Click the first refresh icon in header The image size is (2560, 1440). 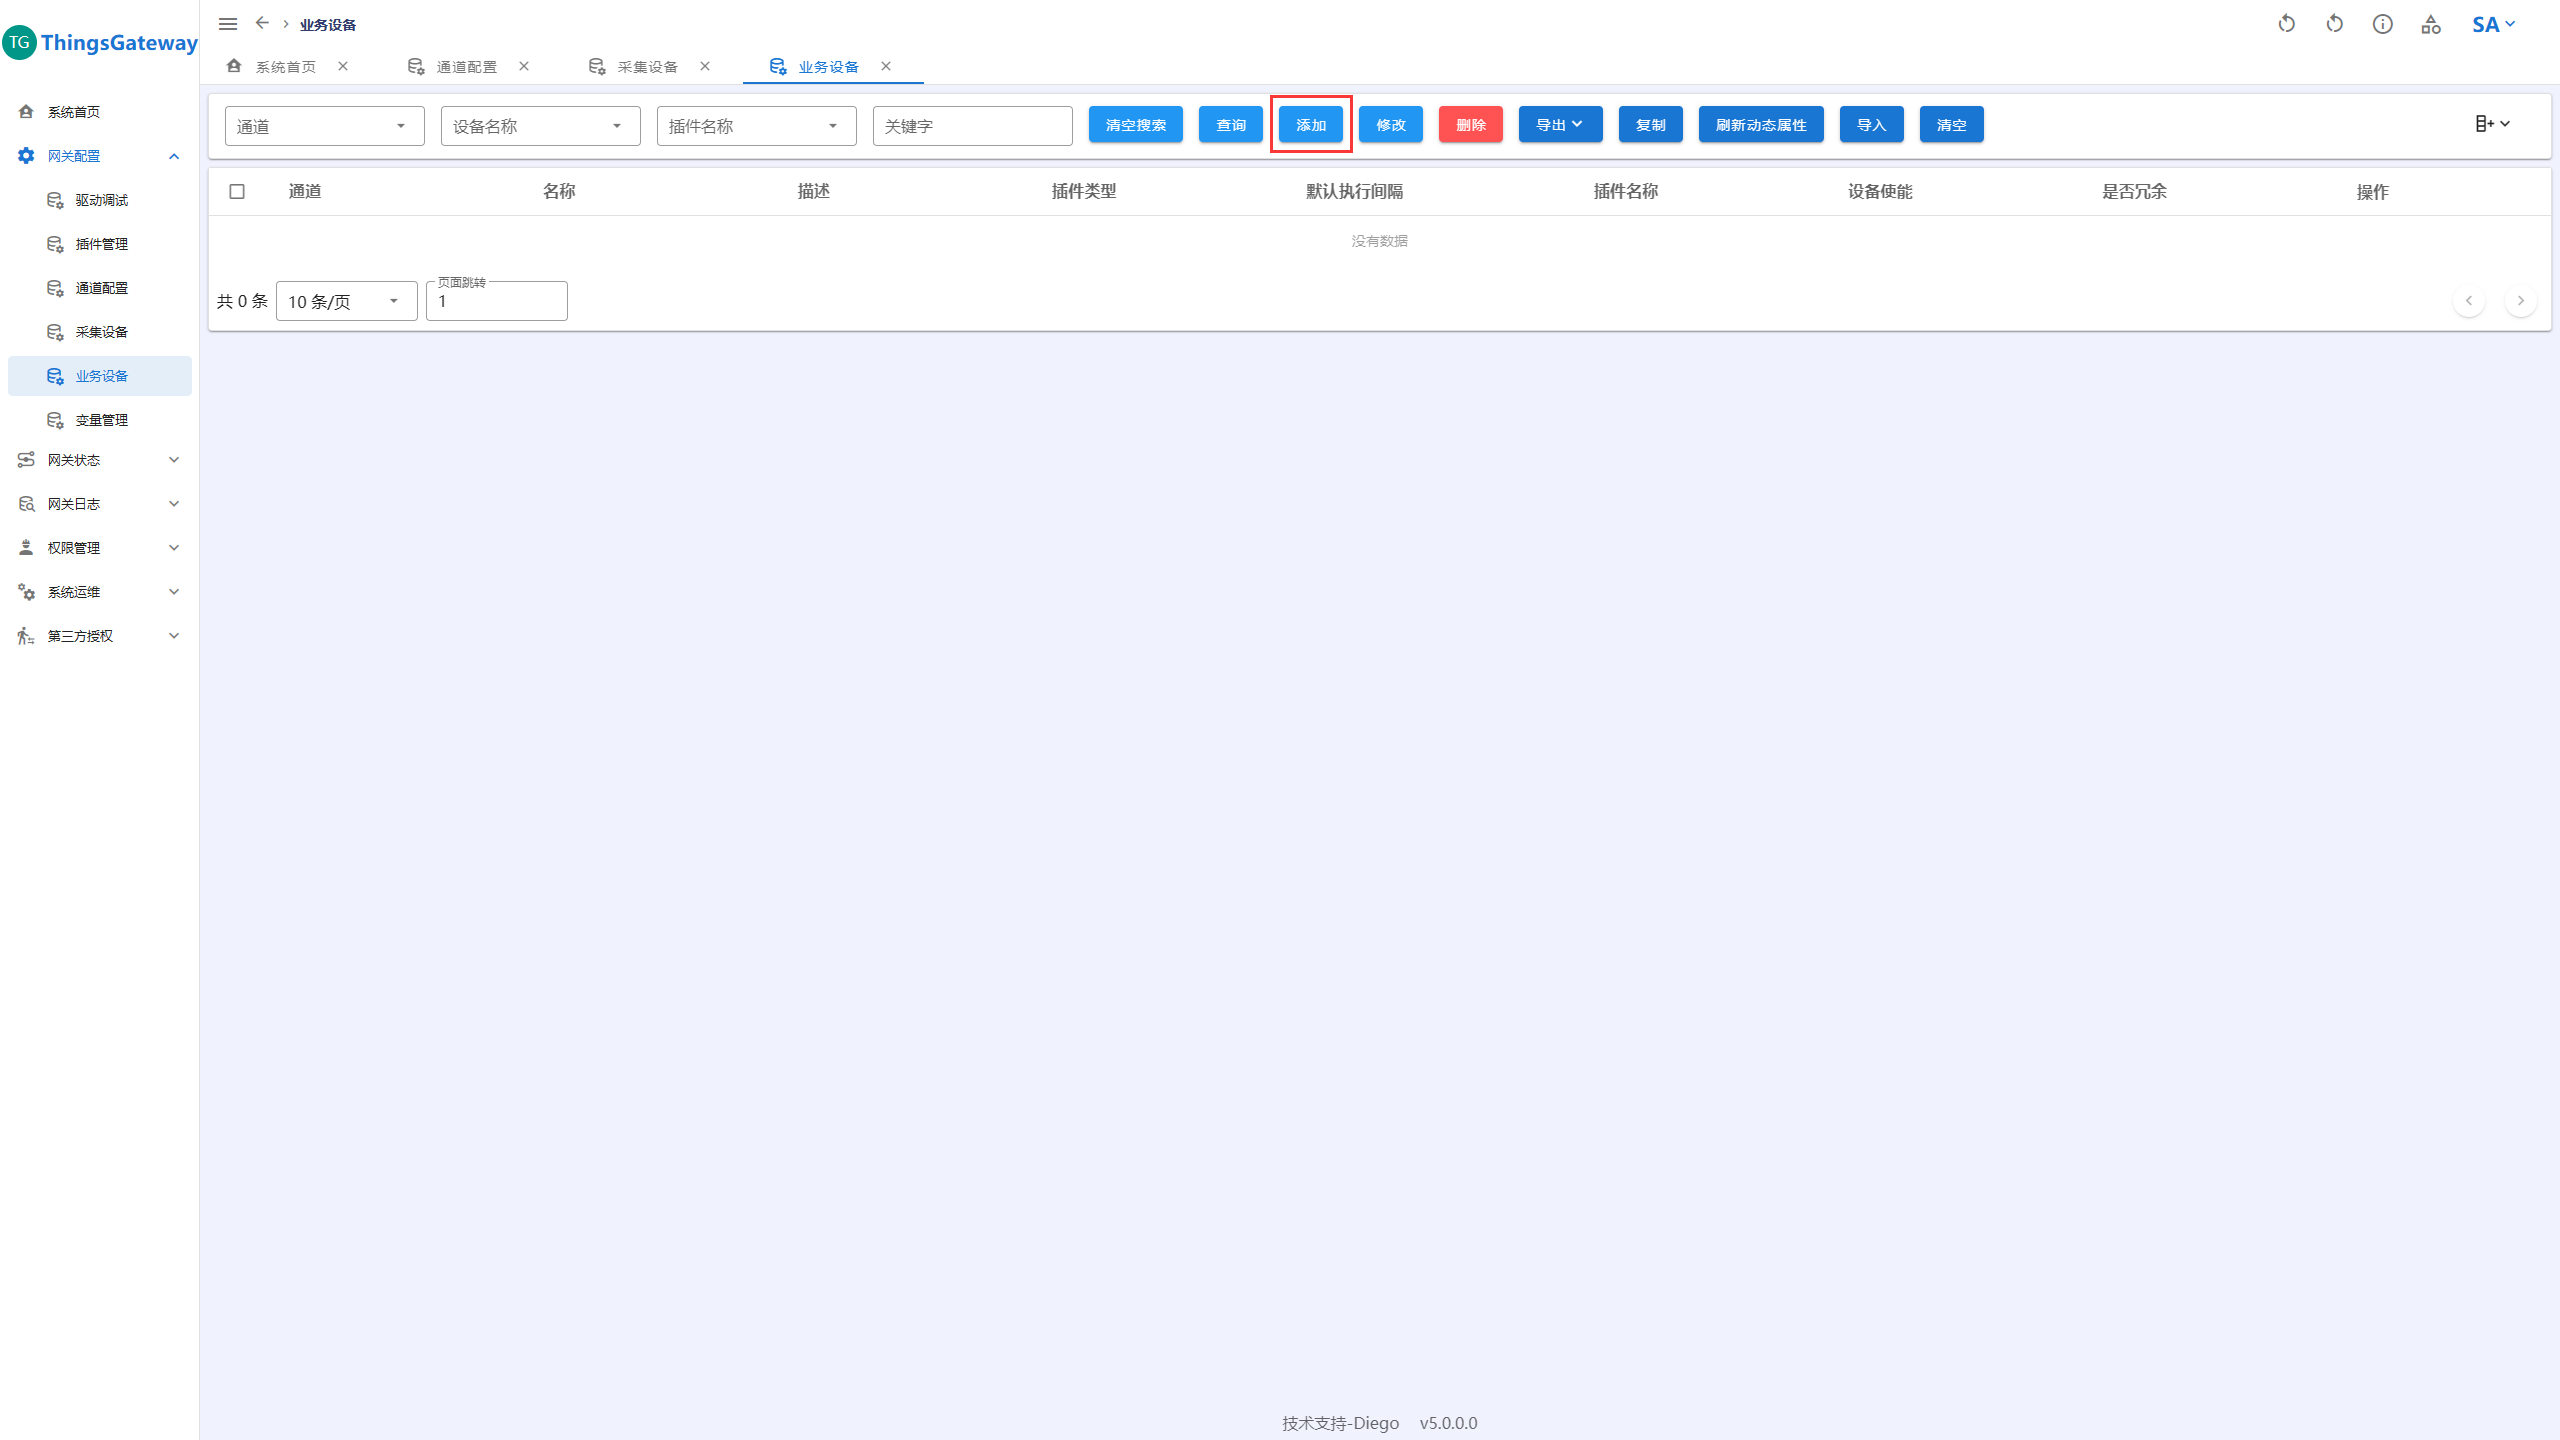click(2286, 24)
